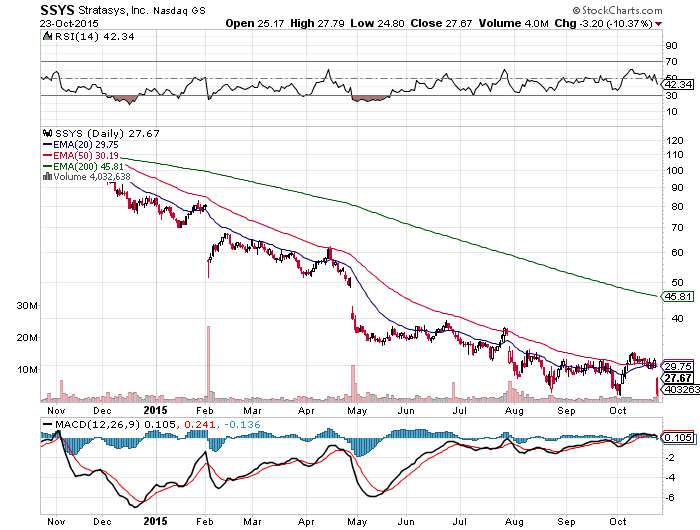Click the 29.75 EMA(20) price tag
This screenshot has width=700, height=530.
pos(678,366)
